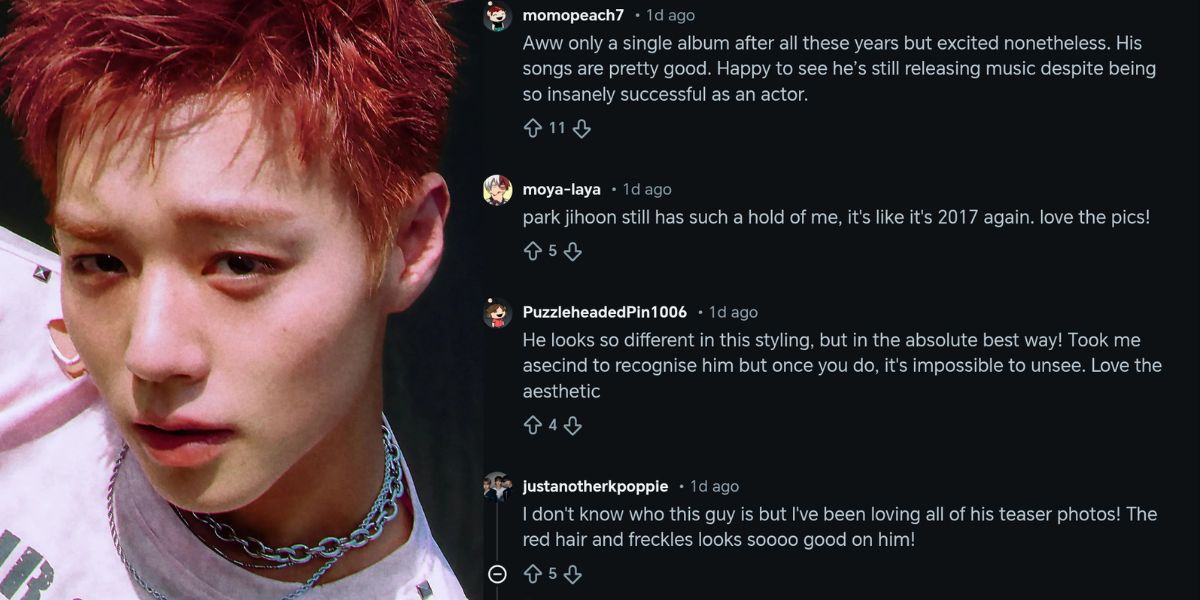Open timestamp on moya-laya's comment
The height and width of the screenshot is (600, 1200).
[647, 189]
